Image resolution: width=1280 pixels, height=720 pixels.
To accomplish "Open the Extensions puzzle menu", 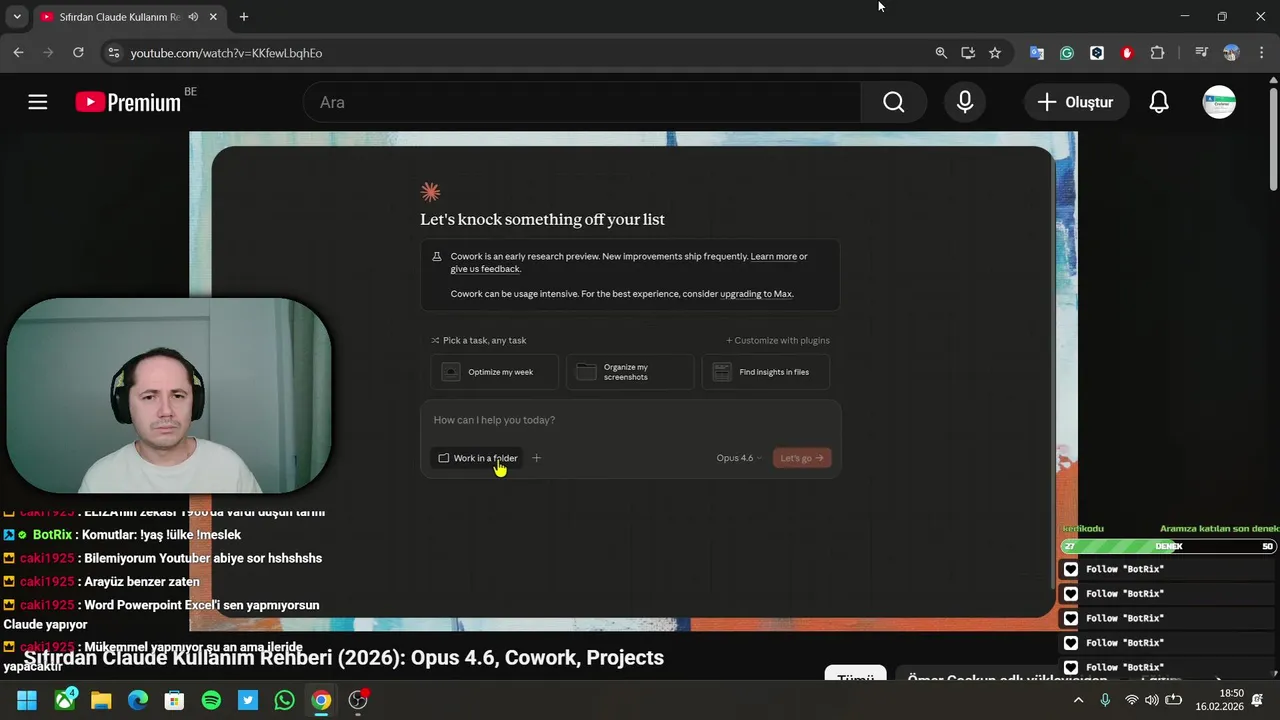I will click(1157, 53).
